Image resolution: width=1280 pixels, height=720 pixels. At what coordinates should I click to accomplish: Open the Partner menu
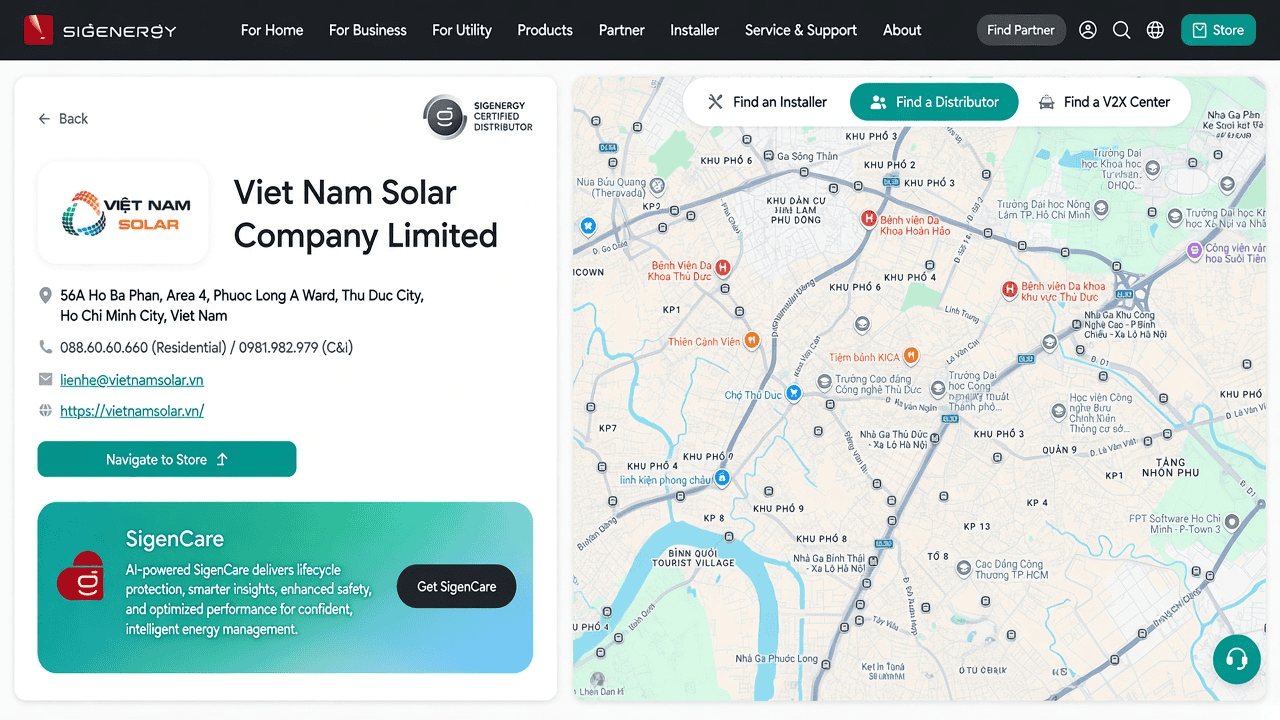click(x=622, y=30)
